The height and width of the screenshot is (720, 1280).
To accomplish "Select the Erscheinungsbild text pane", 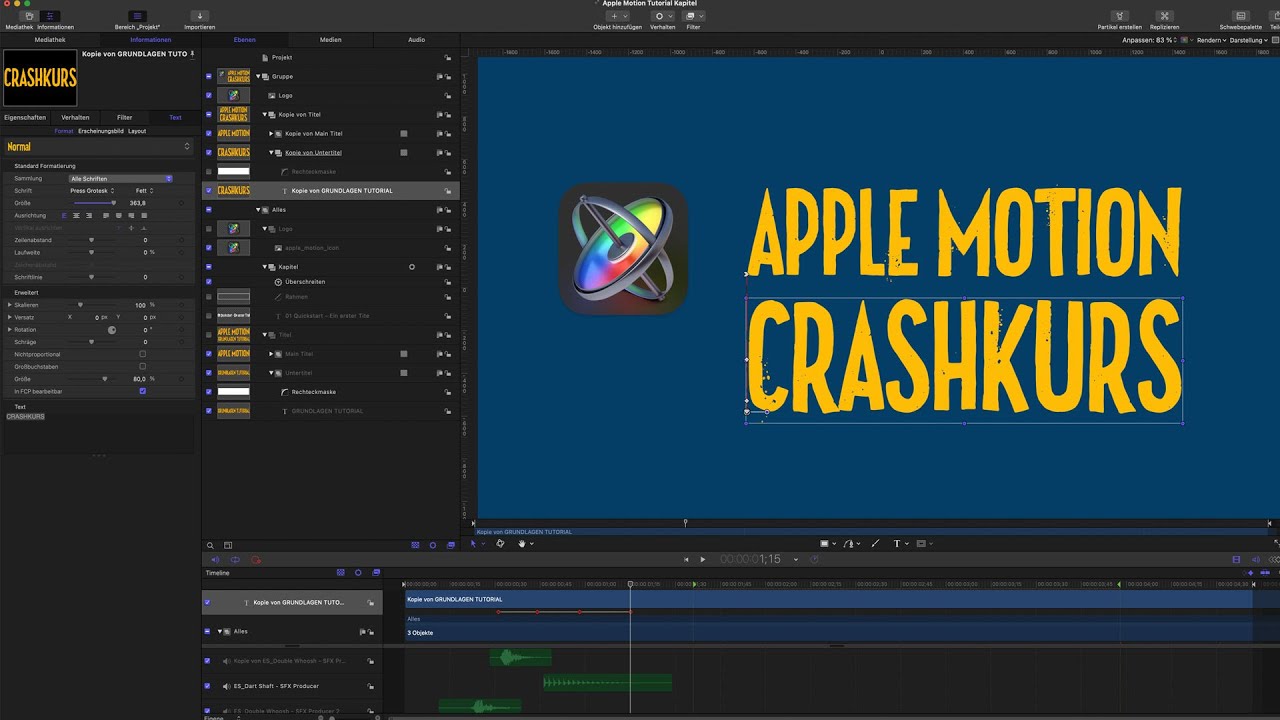I will [101, 131].
